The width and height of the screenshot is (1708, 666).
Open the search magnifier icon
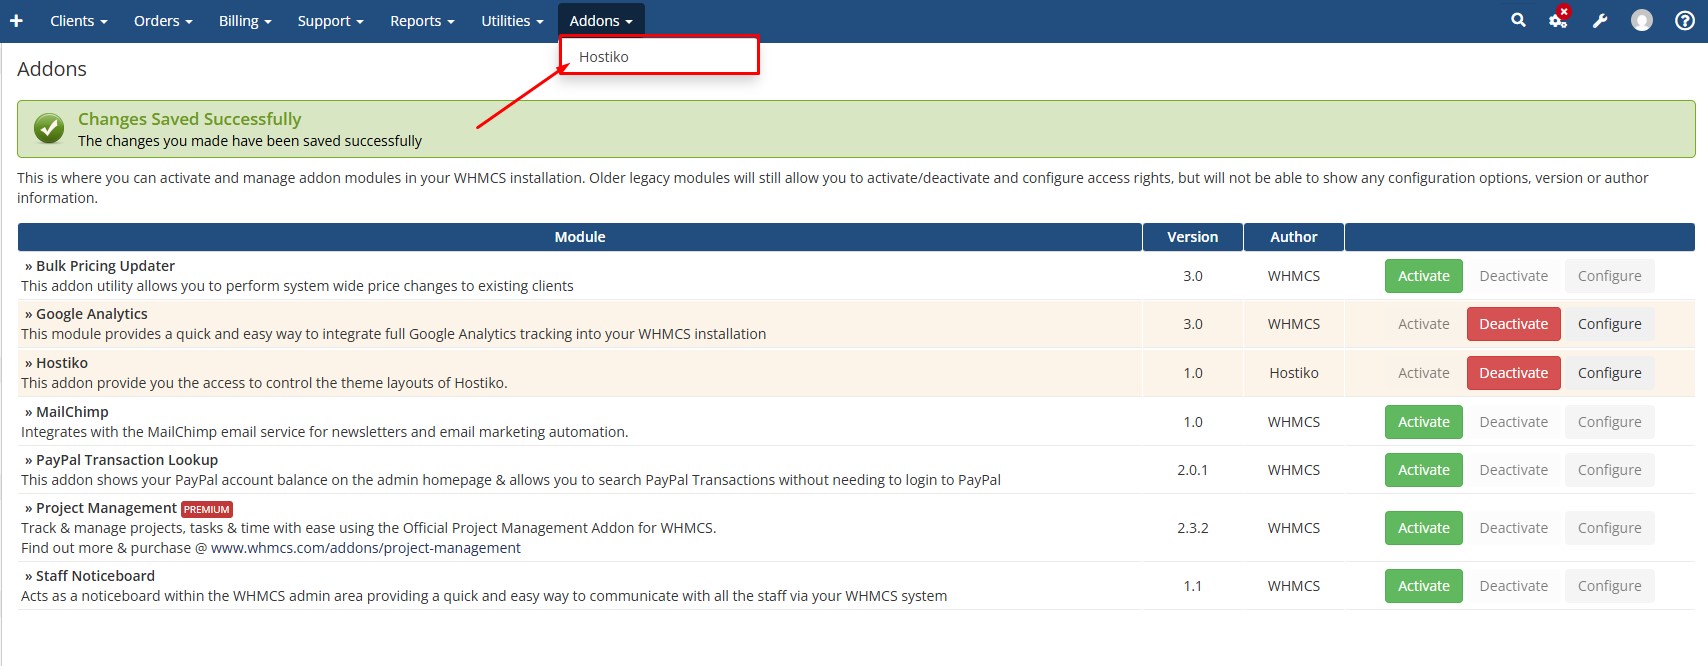pos(1518,20)
